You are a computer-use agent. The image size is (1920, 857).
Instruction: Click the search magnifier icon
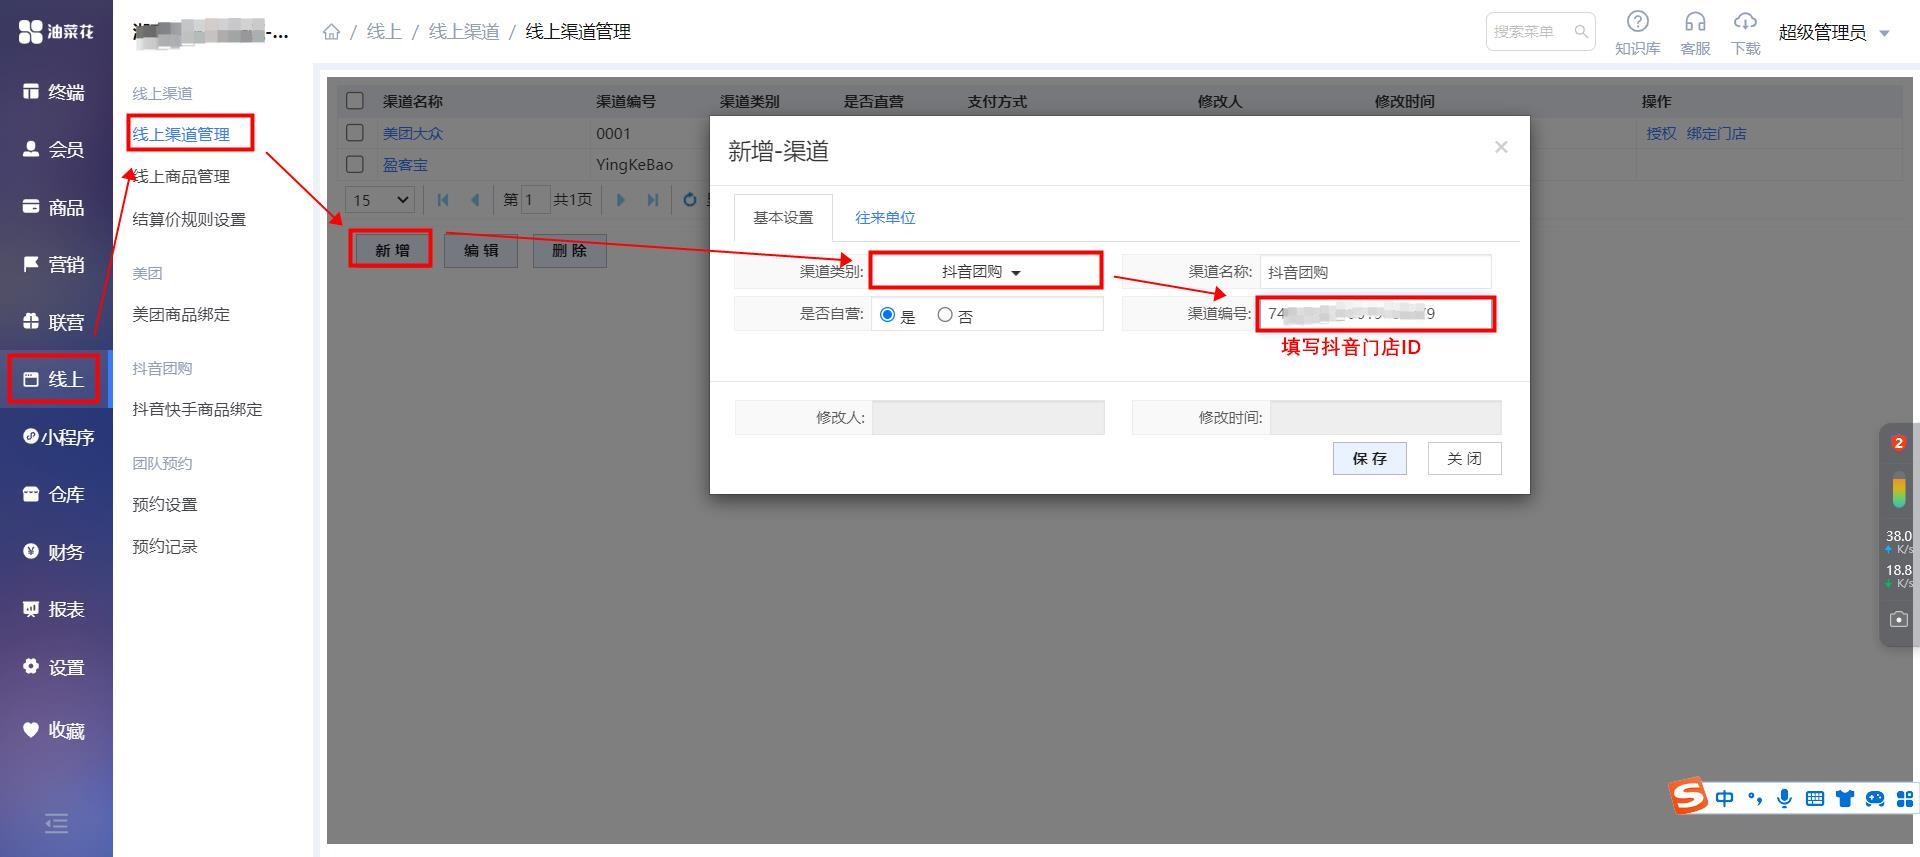click(x=1581, y=32)
